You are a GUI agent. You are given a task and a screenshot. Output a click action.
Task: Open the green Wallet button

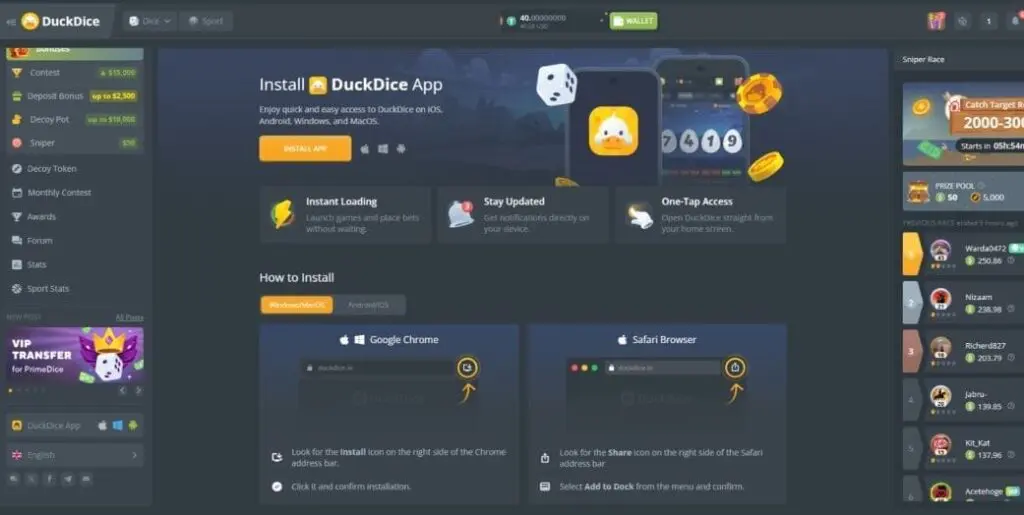[x=634, y=21]
